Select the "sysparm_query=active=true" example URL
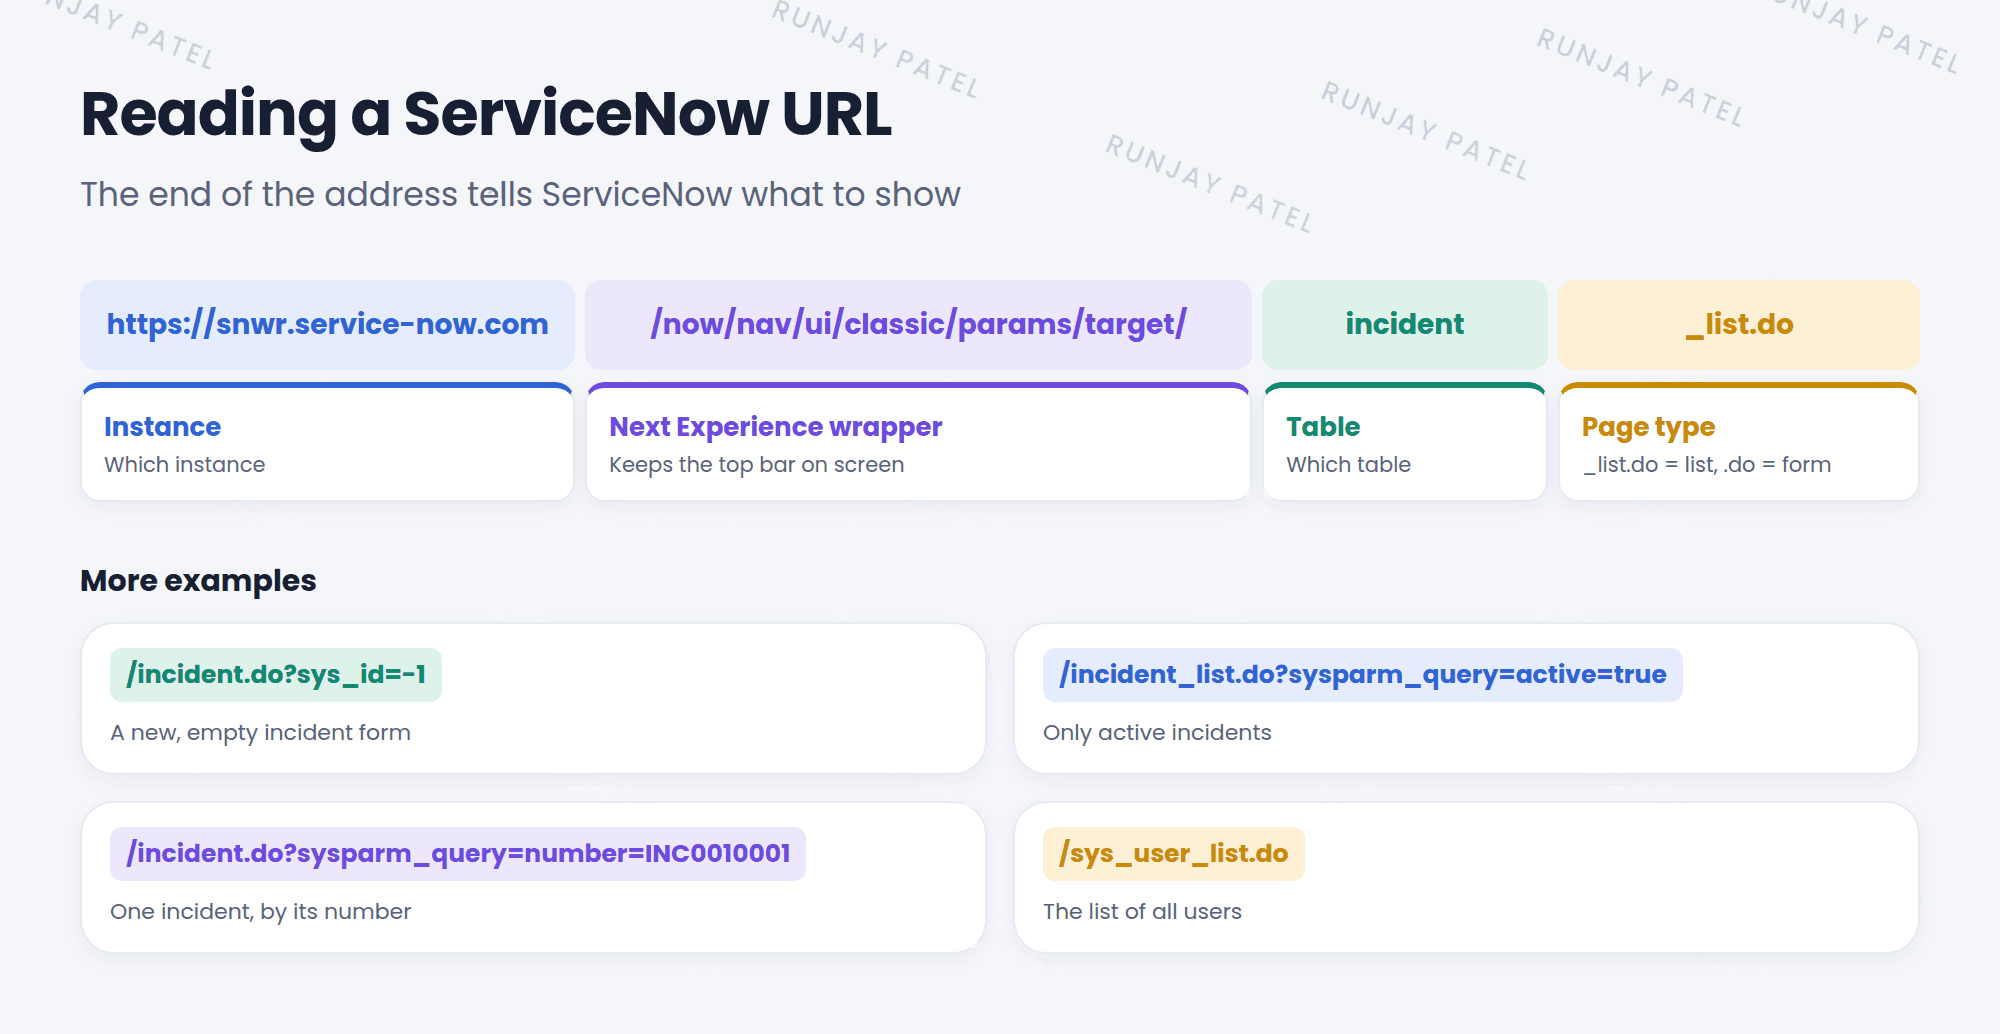This screenshot has width=2000, height=1034. pyautogui.click(x=1363, y=675)
